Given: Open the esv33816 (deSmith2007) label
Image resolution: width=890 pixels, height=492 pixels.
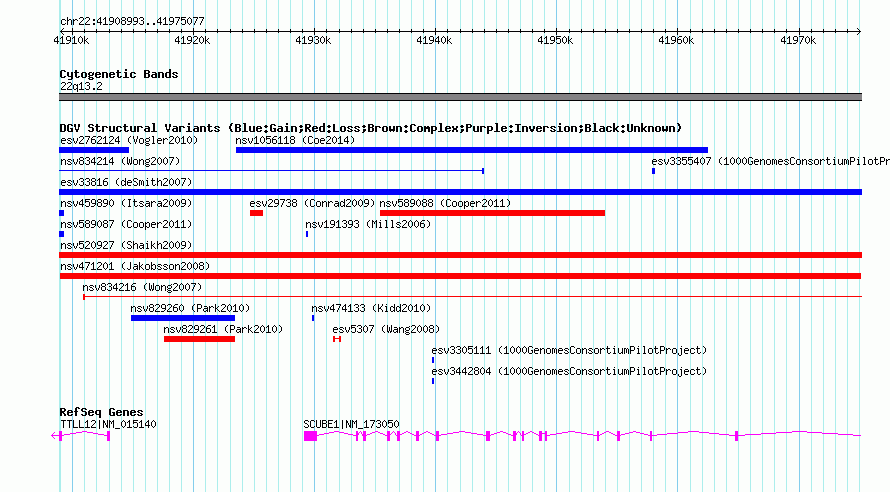Looking at the screenshot, I should click(x=126, y=182).
